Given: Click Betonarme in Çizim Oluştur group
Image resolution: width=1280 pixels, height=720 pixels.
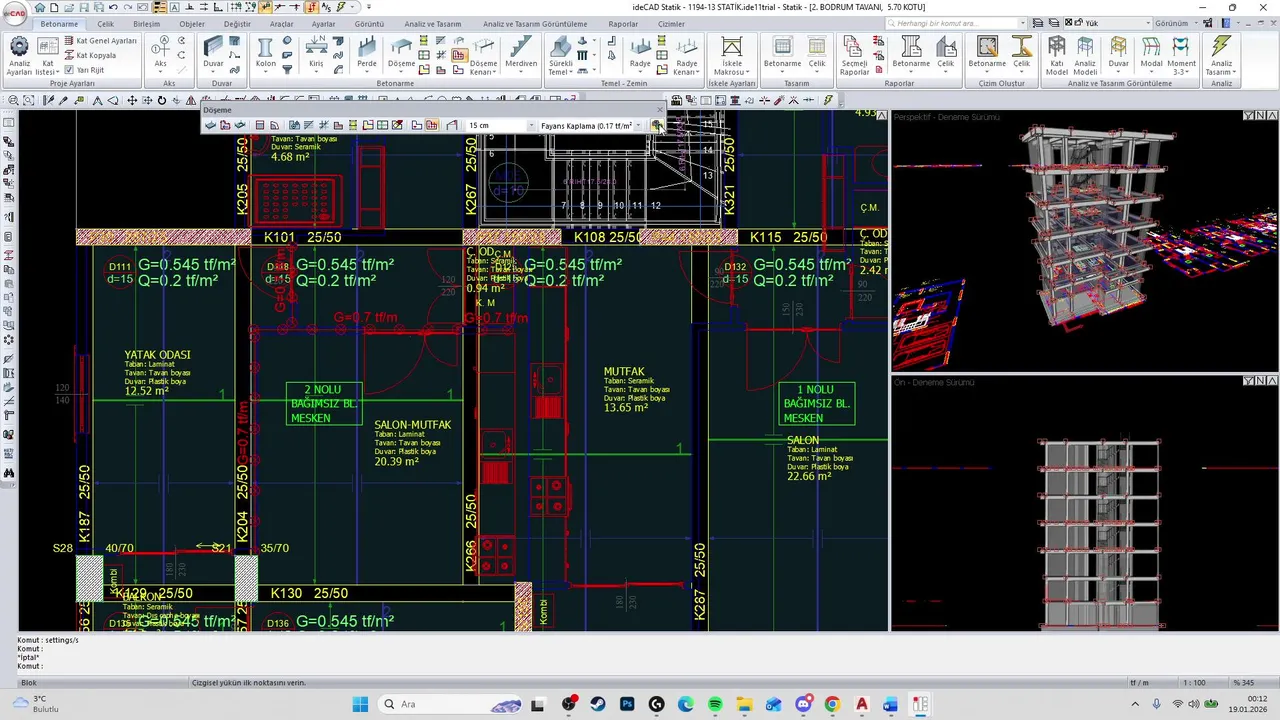Looking at the screenshot, I should pyautogui.click(x=987, y=55).
